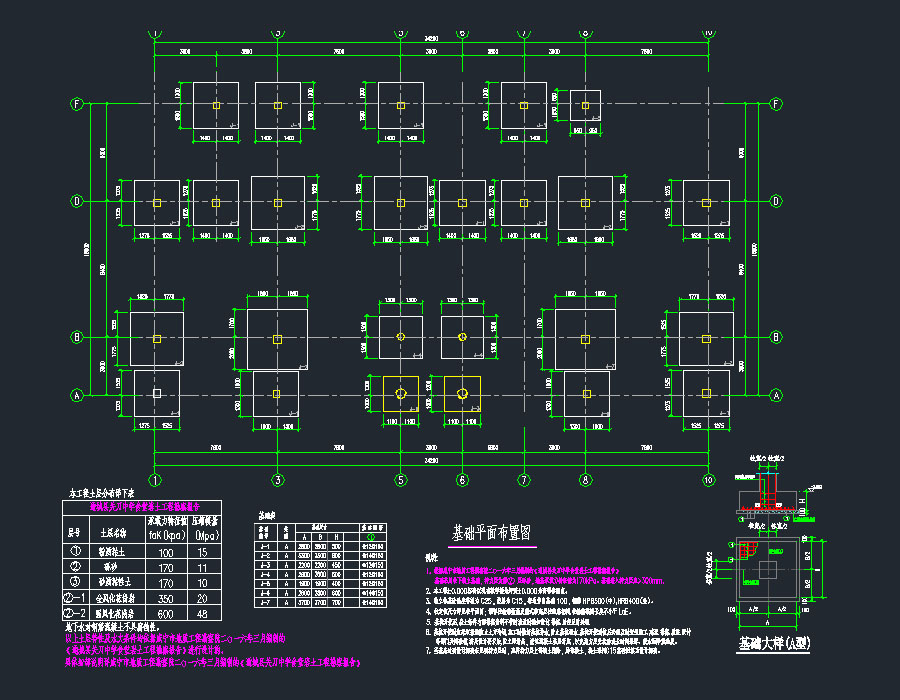Image resolution: width=900 pixels, height=700 pixels.
Task: Click the left-side axis bubble F
Action: coord(76,104)
